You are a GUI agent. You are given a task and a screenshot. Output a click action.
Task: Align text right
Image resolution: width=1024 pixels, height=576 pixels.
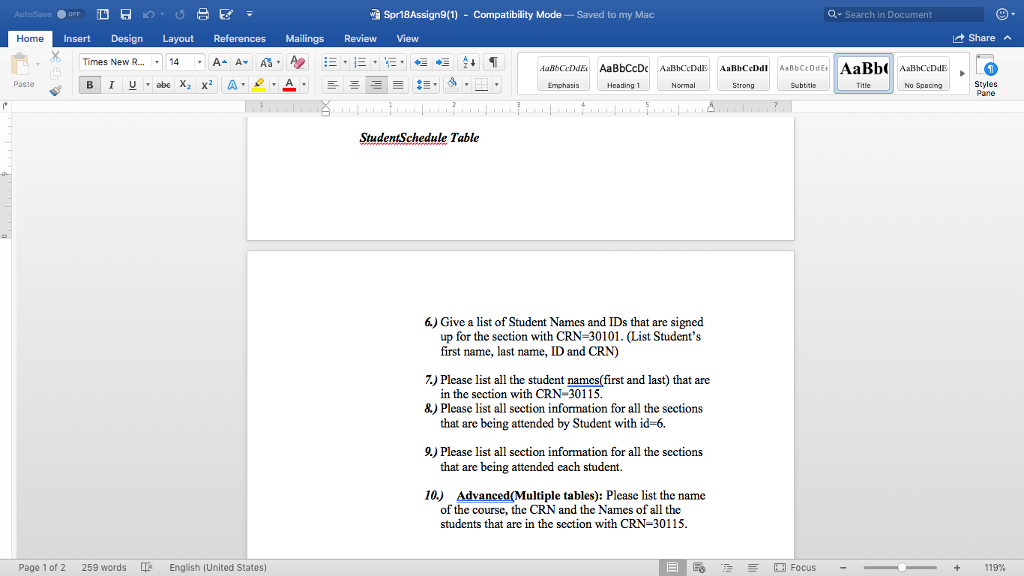[x=376, y=85]
